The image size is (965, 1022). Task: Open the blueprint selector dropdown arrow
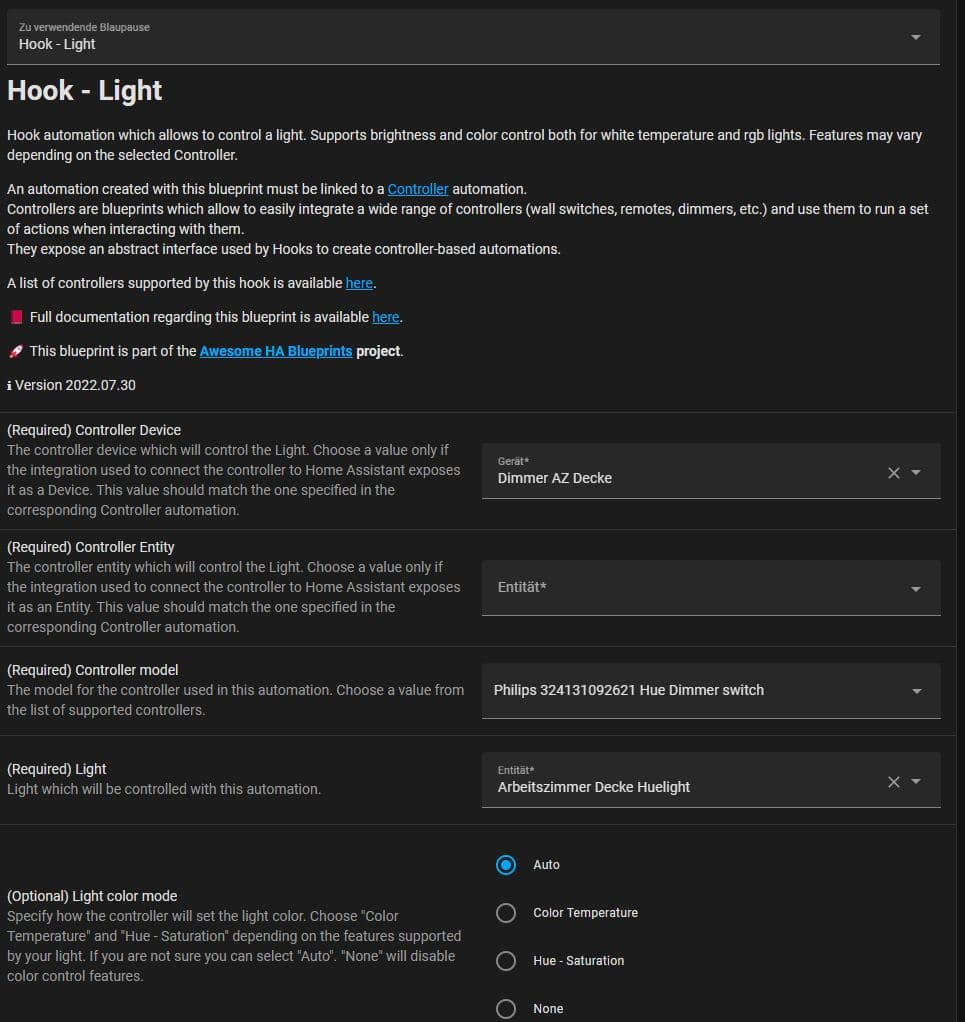click(915, 37)
